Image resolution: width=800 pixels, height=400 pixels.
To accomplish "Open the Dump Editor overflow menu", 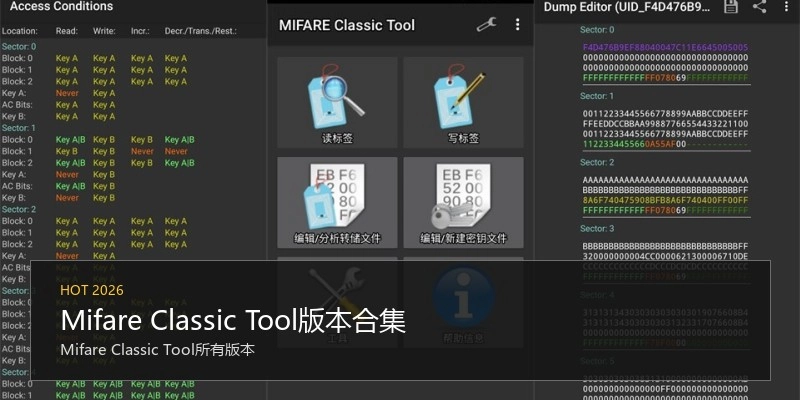I will (786, 6).
